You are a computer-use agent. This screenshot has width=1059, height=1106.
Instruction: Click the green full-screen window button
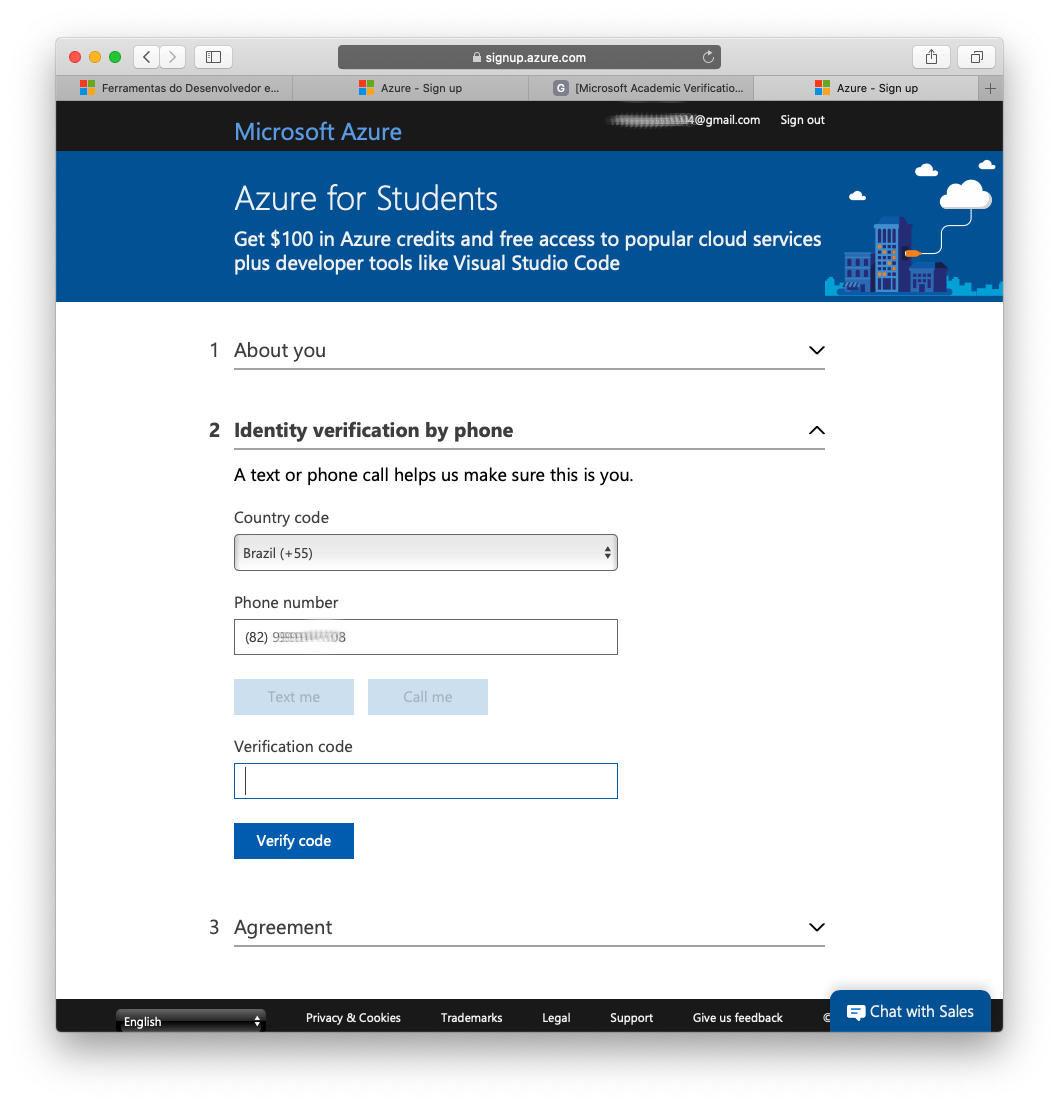[x=115, y=57]
